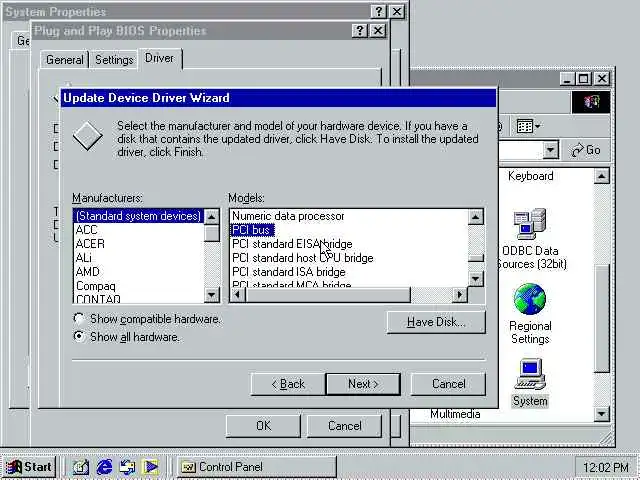Image resolution: width=640 pixels, height=480 pixels.
Task: Click Models list scroll left arrow
Action: click(238, 294)
